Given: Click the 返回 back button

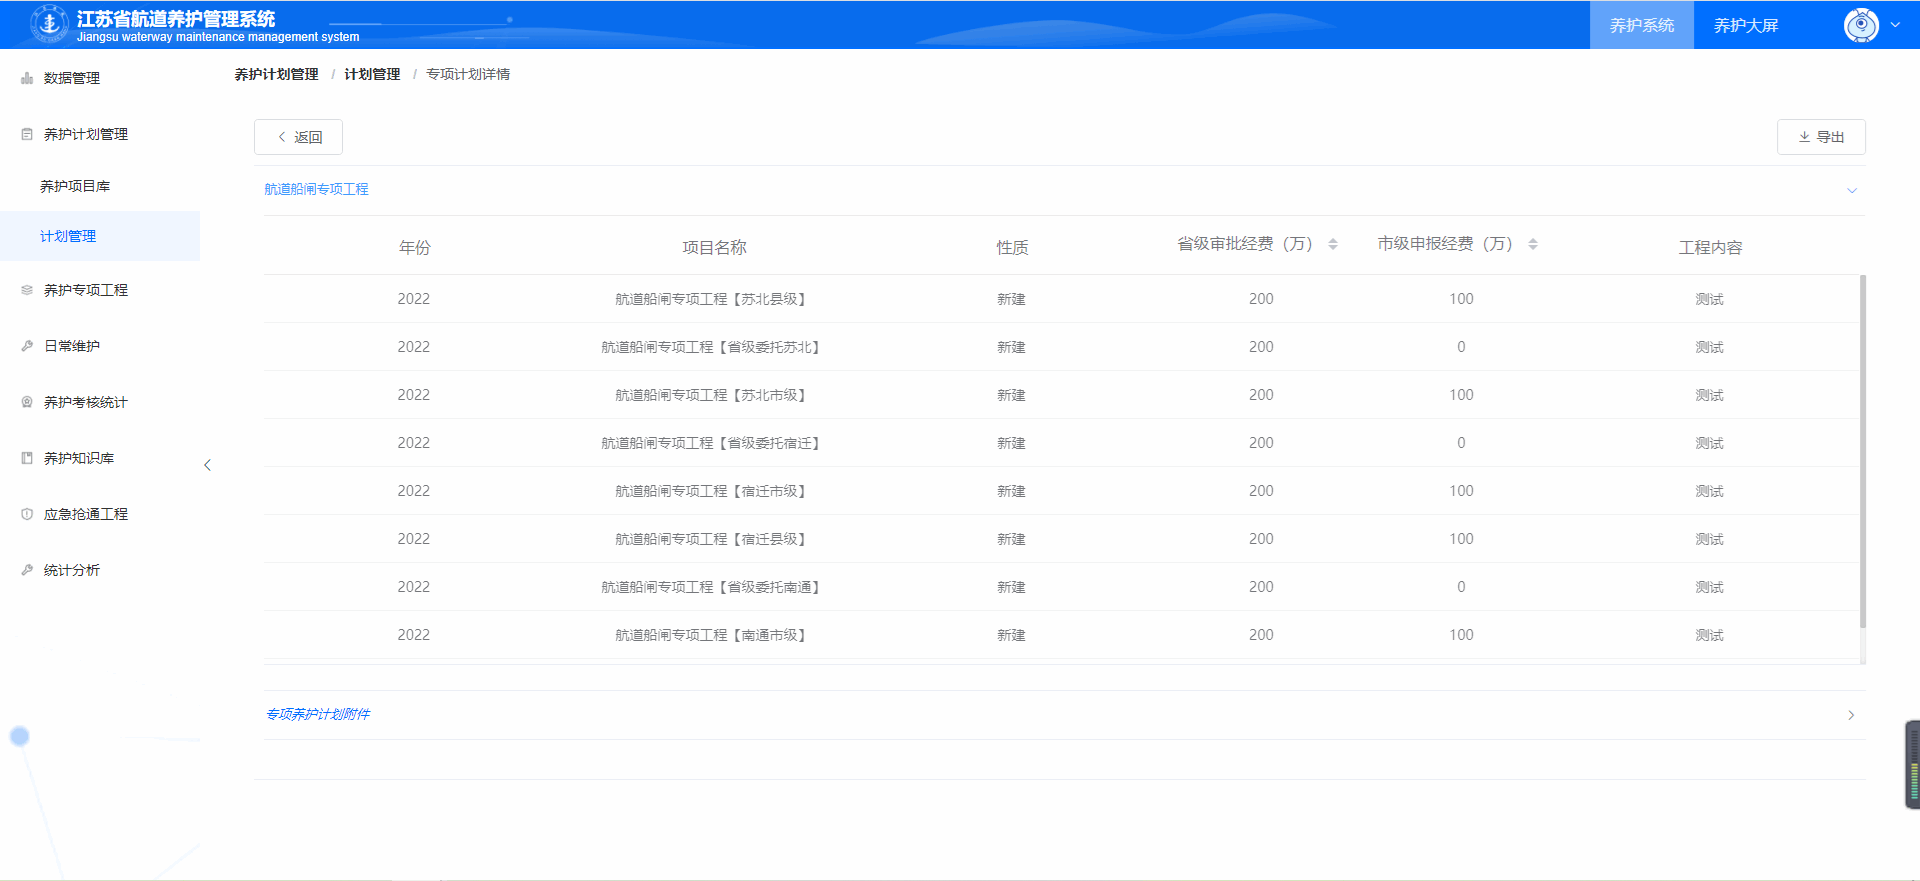Looking at the screenshot, I should 298,137.
